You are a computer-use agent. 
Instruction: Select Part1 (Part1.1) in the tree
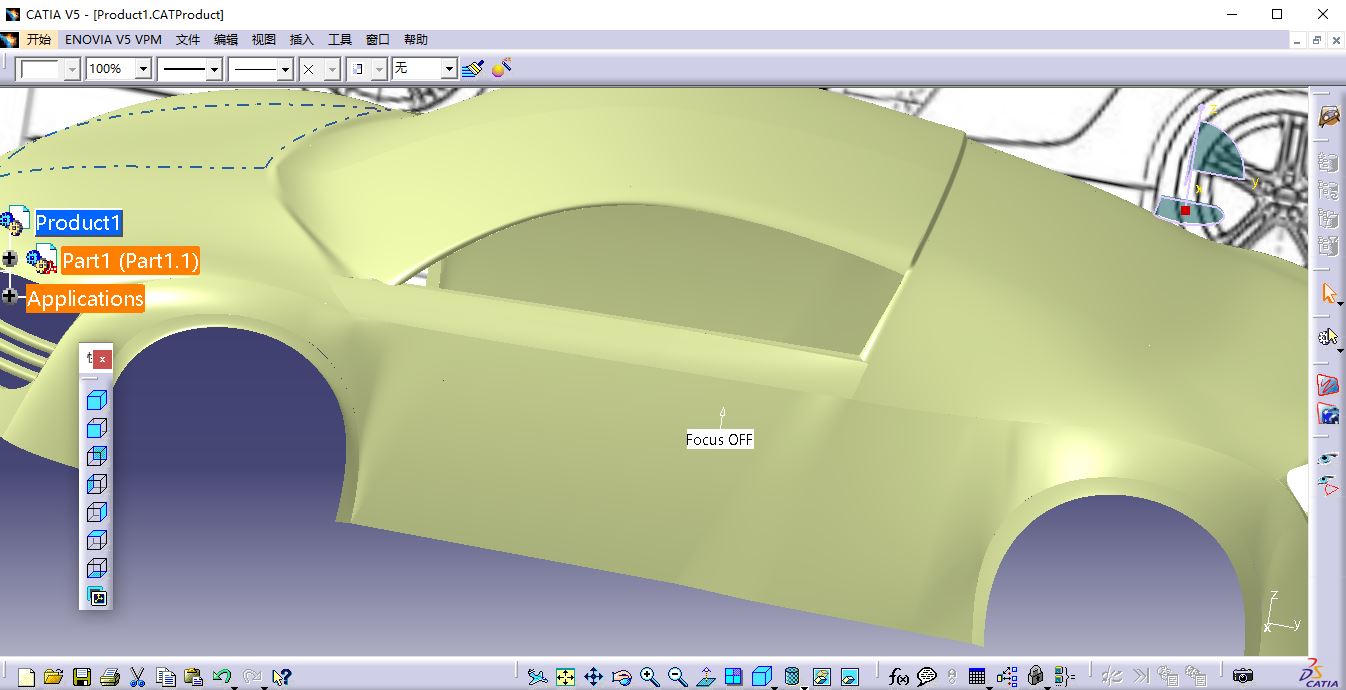(x=130, y=261)
